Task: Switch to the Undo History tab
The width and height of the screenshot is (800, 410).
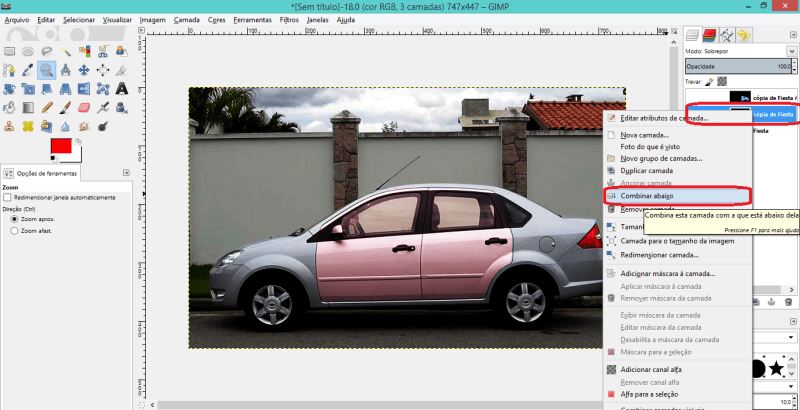Action: tap(744, 35)
